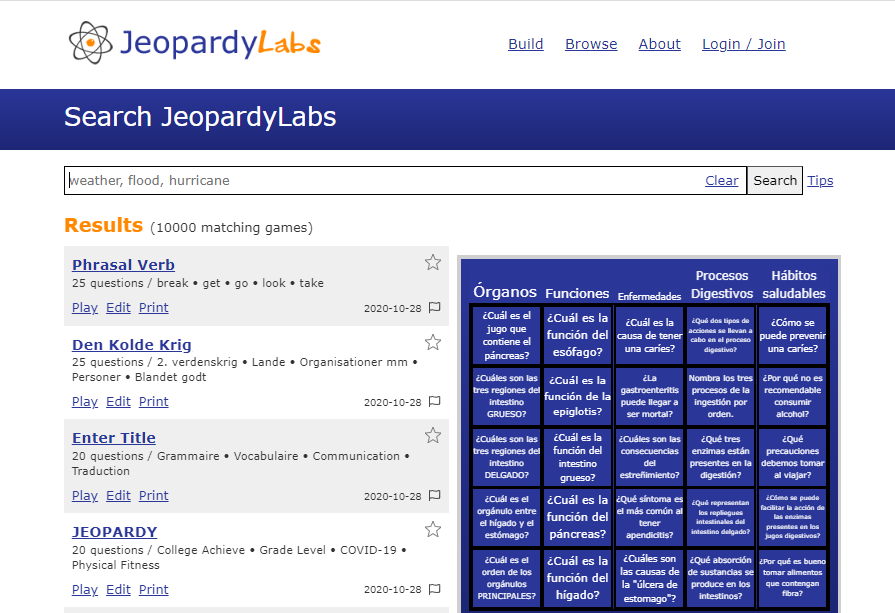Viewport: 895px width, 613px height.
Task: Click the Phrasal Verb date 2020-10-28
Action: tap(393, 308)
